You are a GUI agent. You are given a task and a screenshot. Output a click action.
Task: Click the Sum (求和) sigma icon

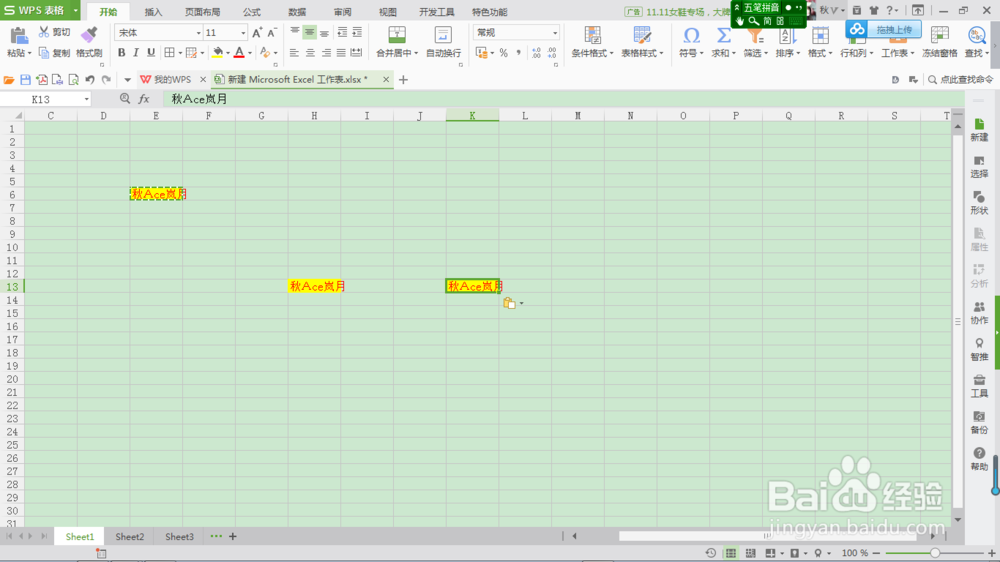point(723,35)
